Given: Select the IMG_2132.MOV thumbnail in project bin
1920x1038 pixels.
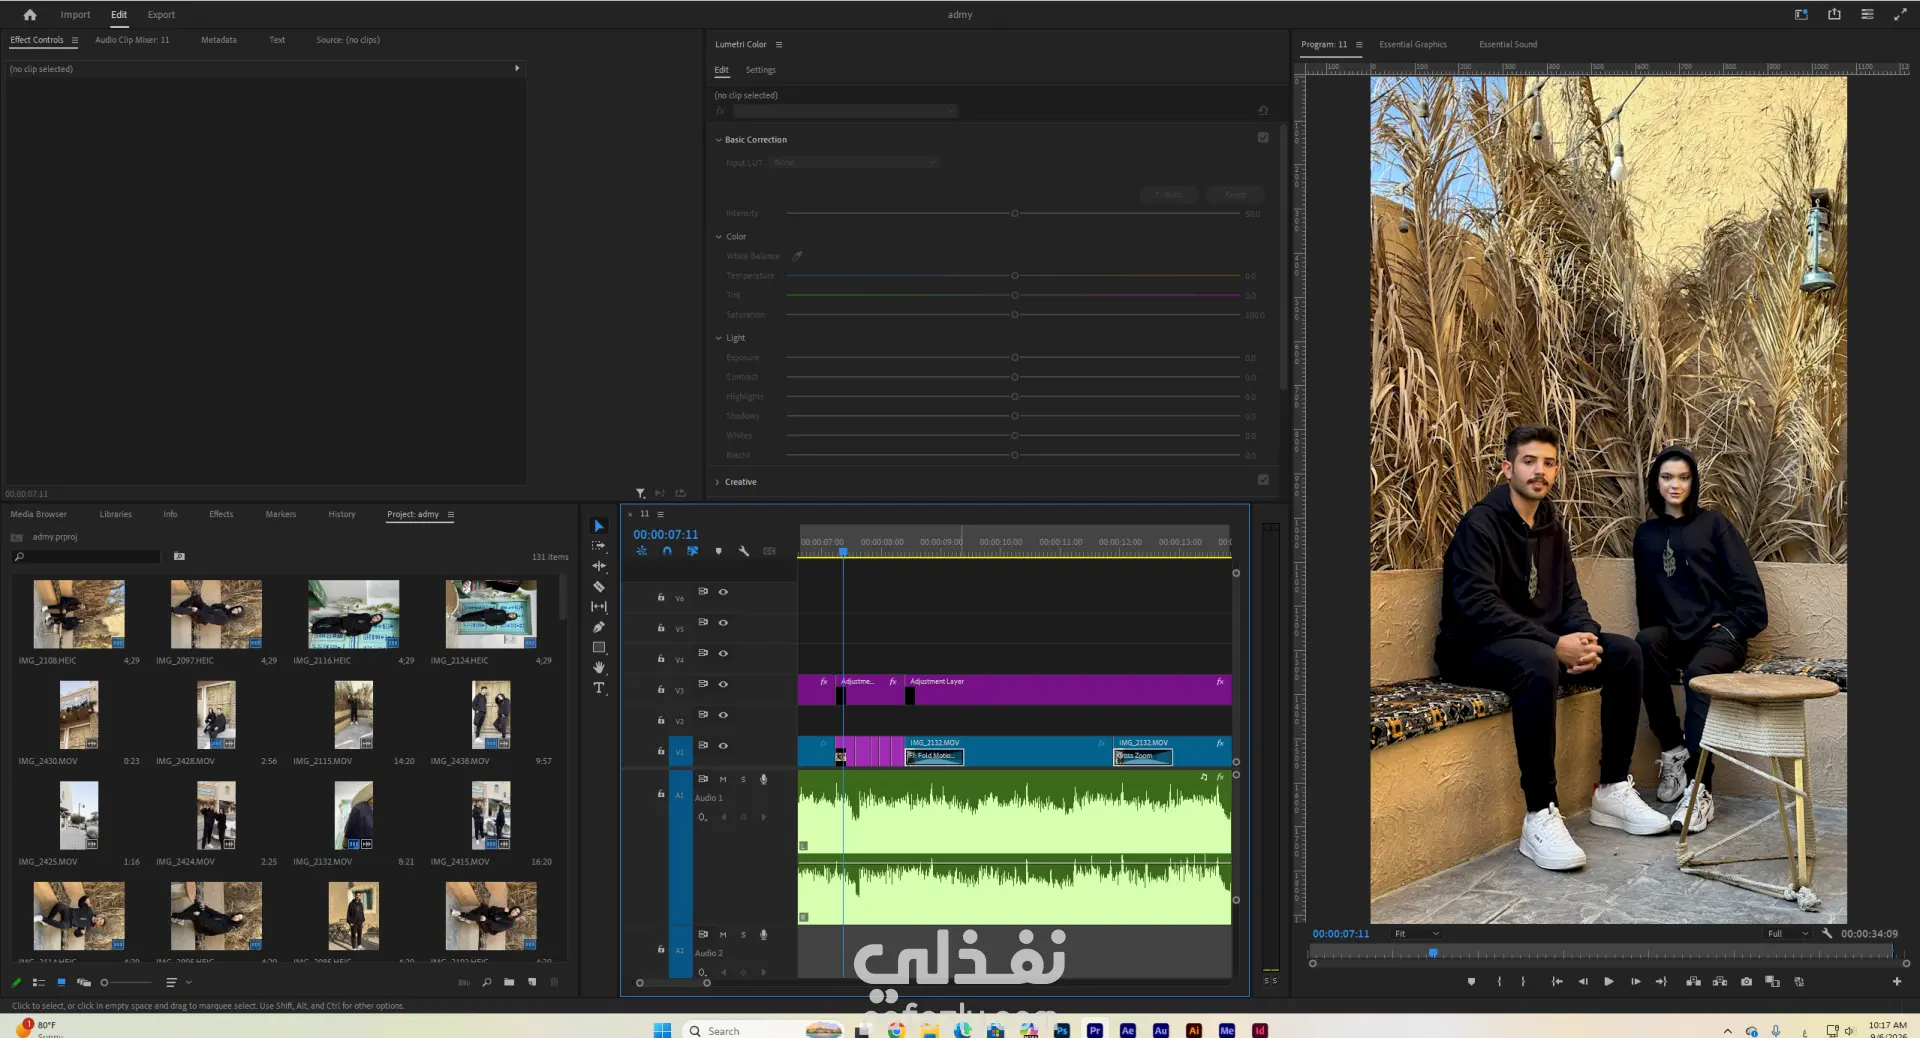Looking at the screenshot, I should (353, 816).
